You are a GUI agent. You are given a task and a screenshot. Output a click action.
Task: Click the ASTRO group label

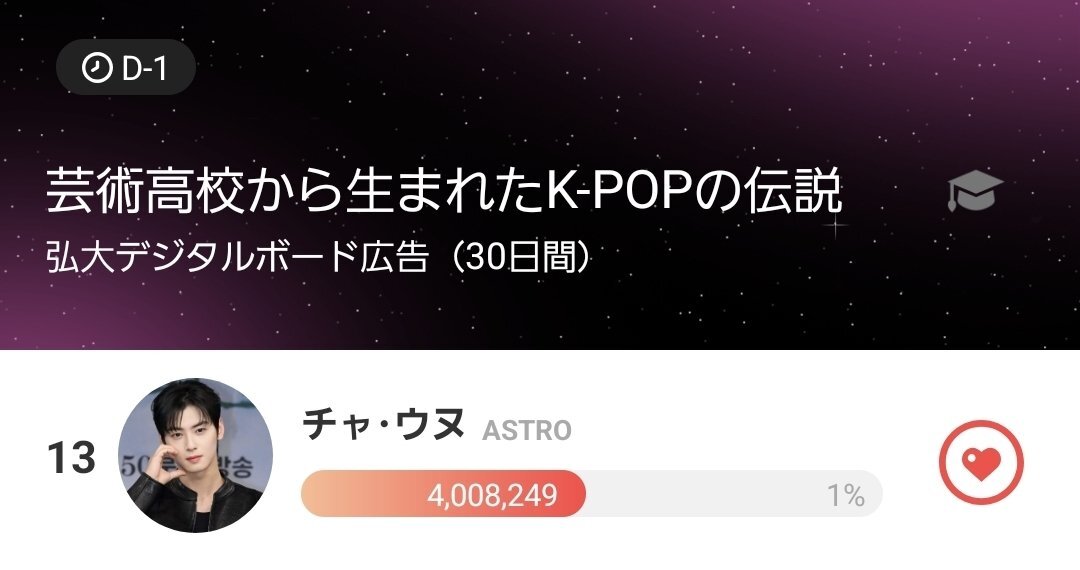pos(527,431)
